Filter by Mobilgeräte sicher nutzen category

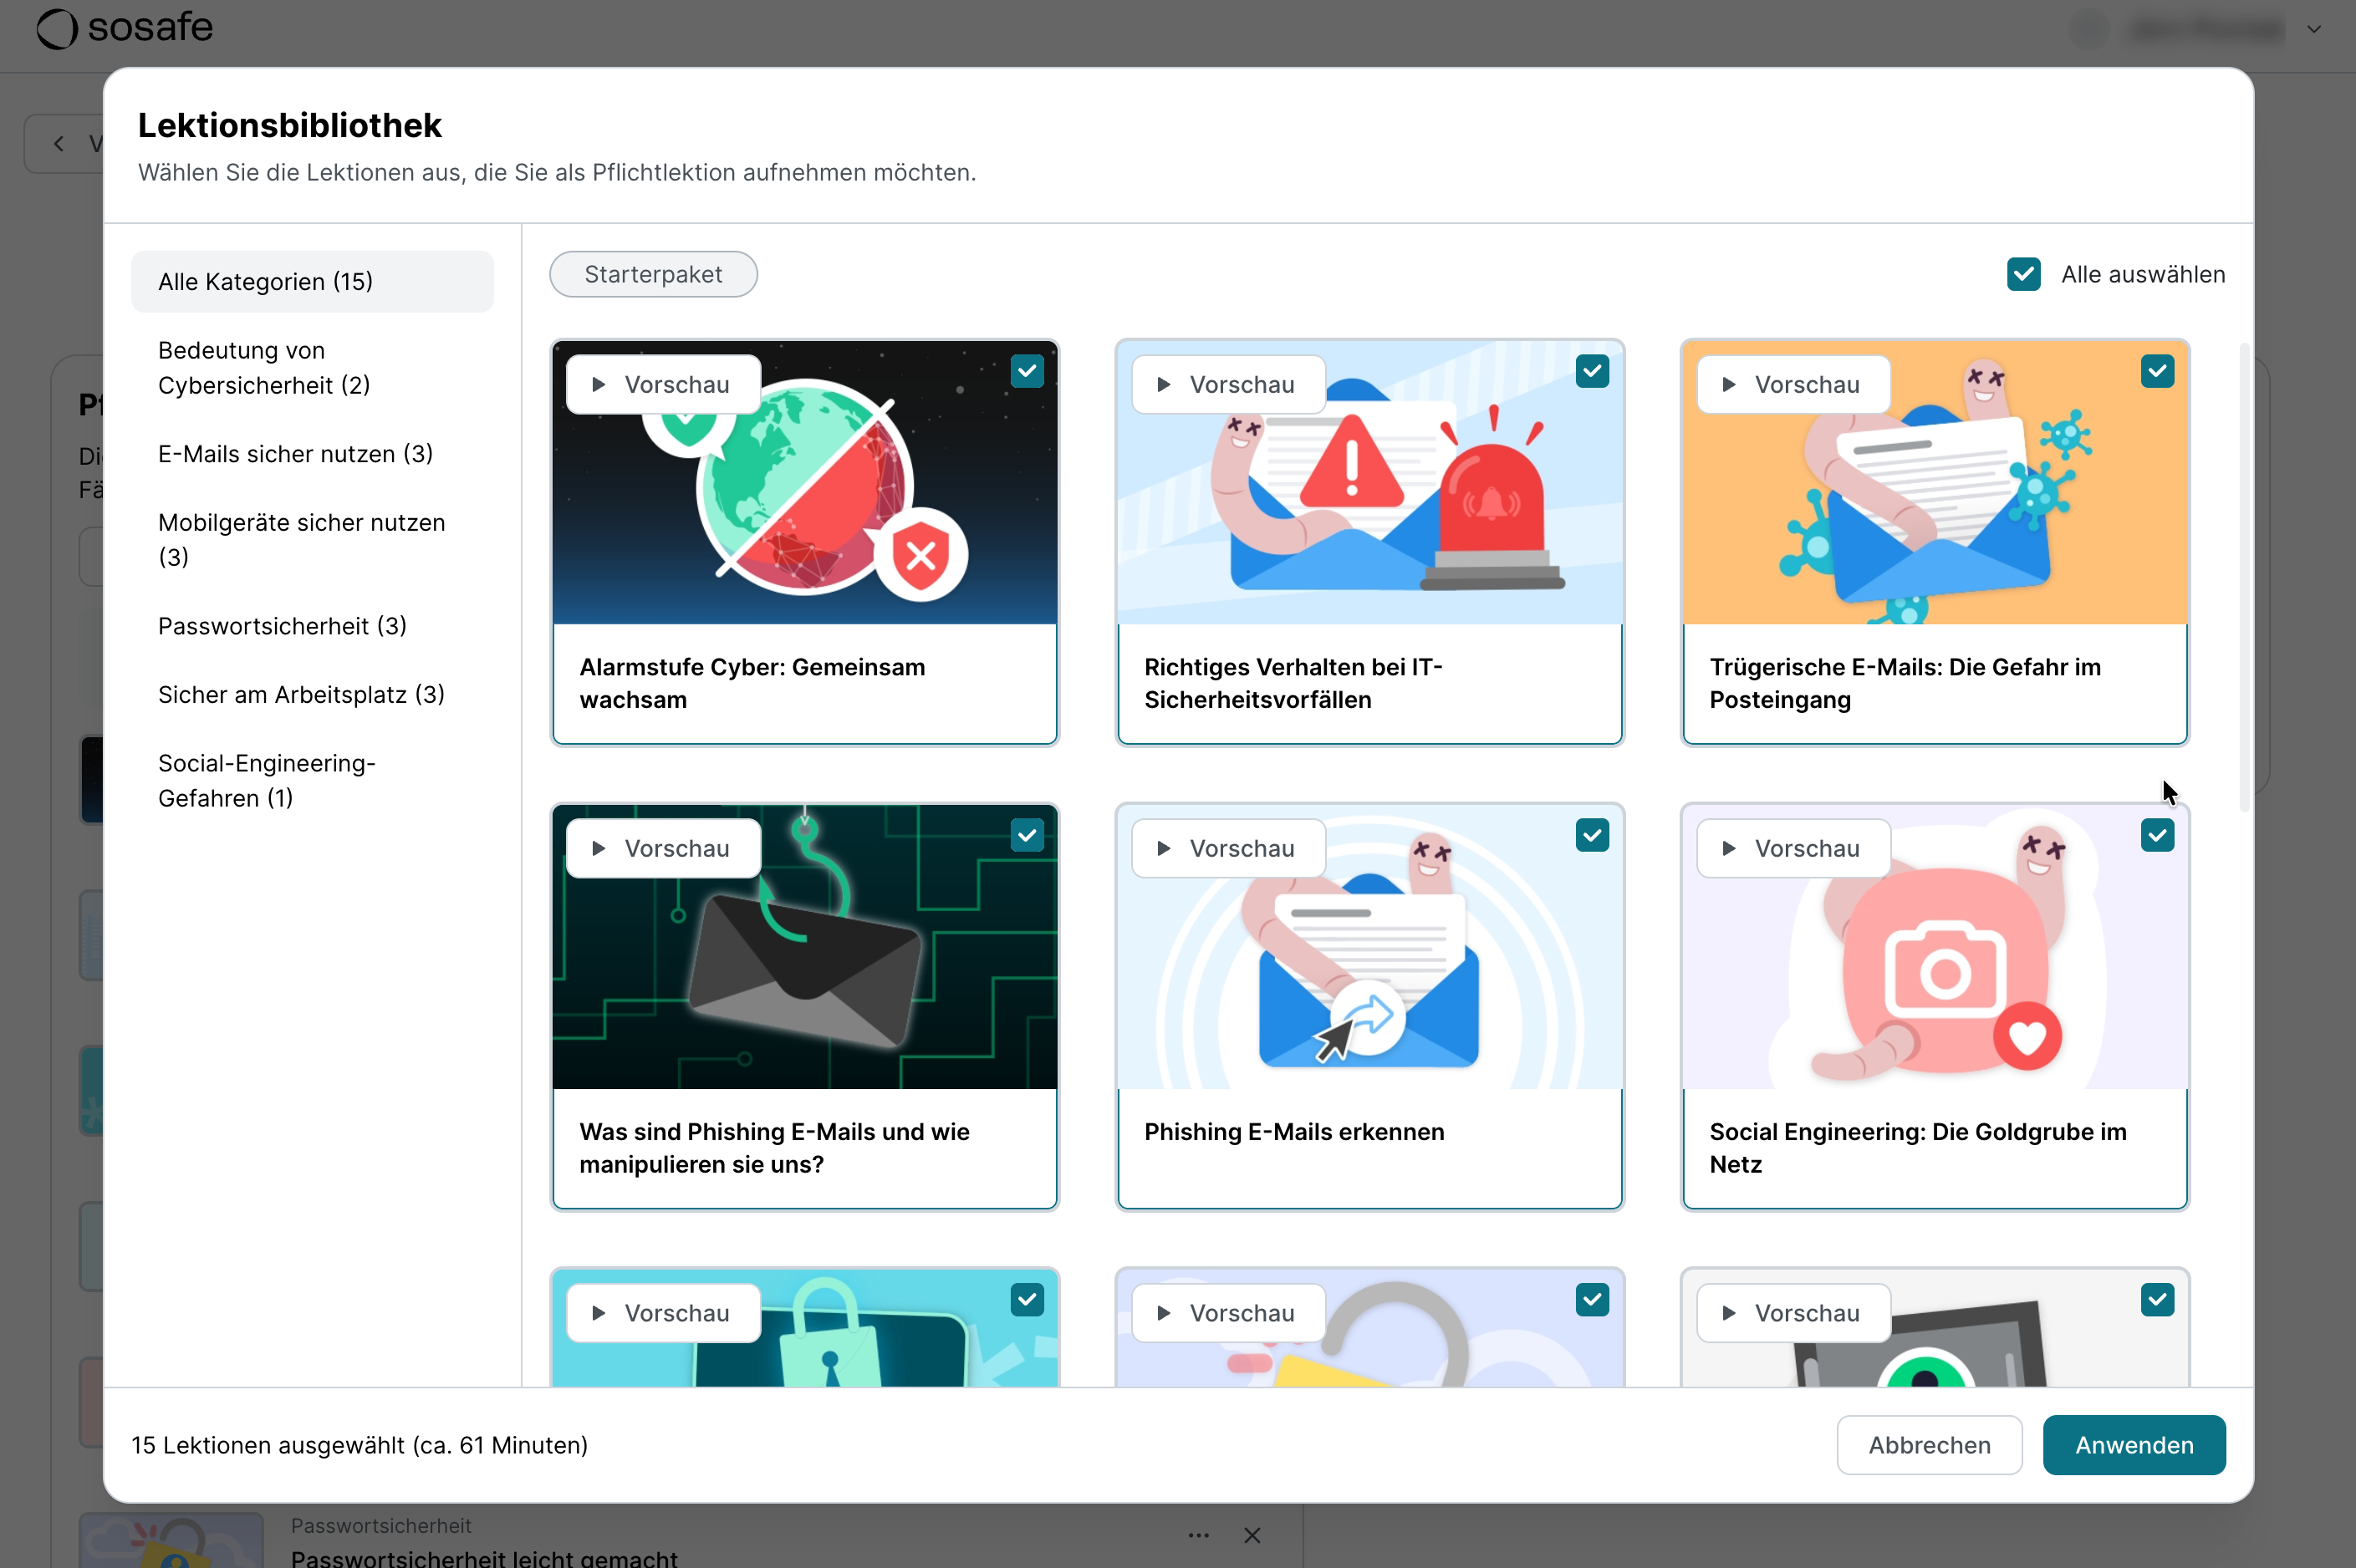[x=312, y=539]
